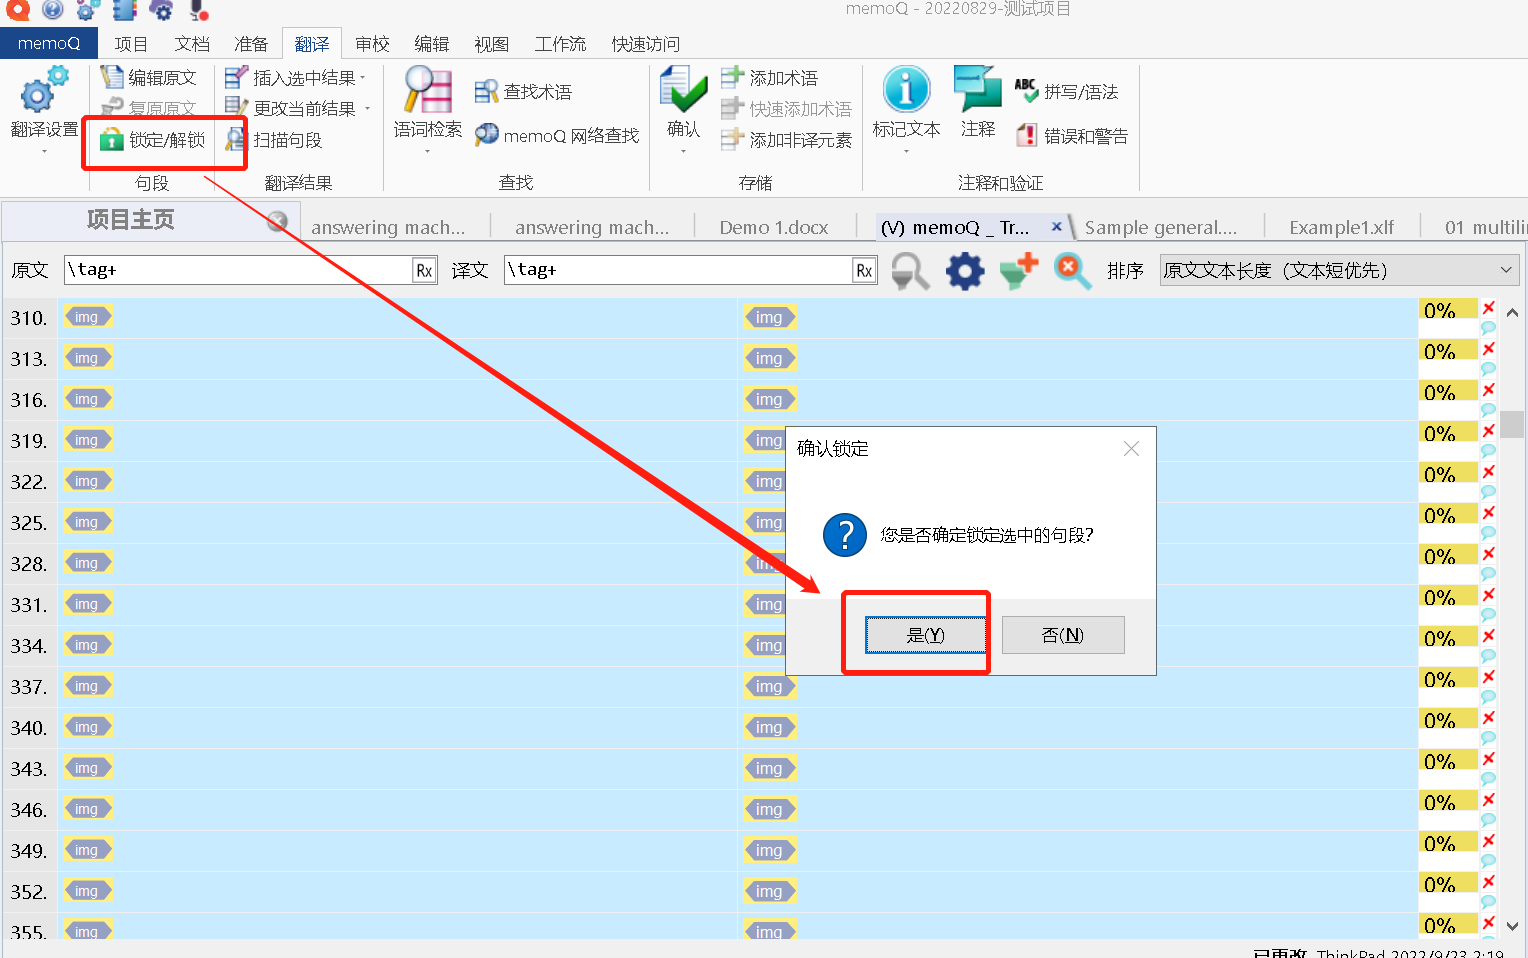Viewport: 1528px width, 958px height.
Task: Click the red X status of segment 346
Action: [x=1489, y=799]
